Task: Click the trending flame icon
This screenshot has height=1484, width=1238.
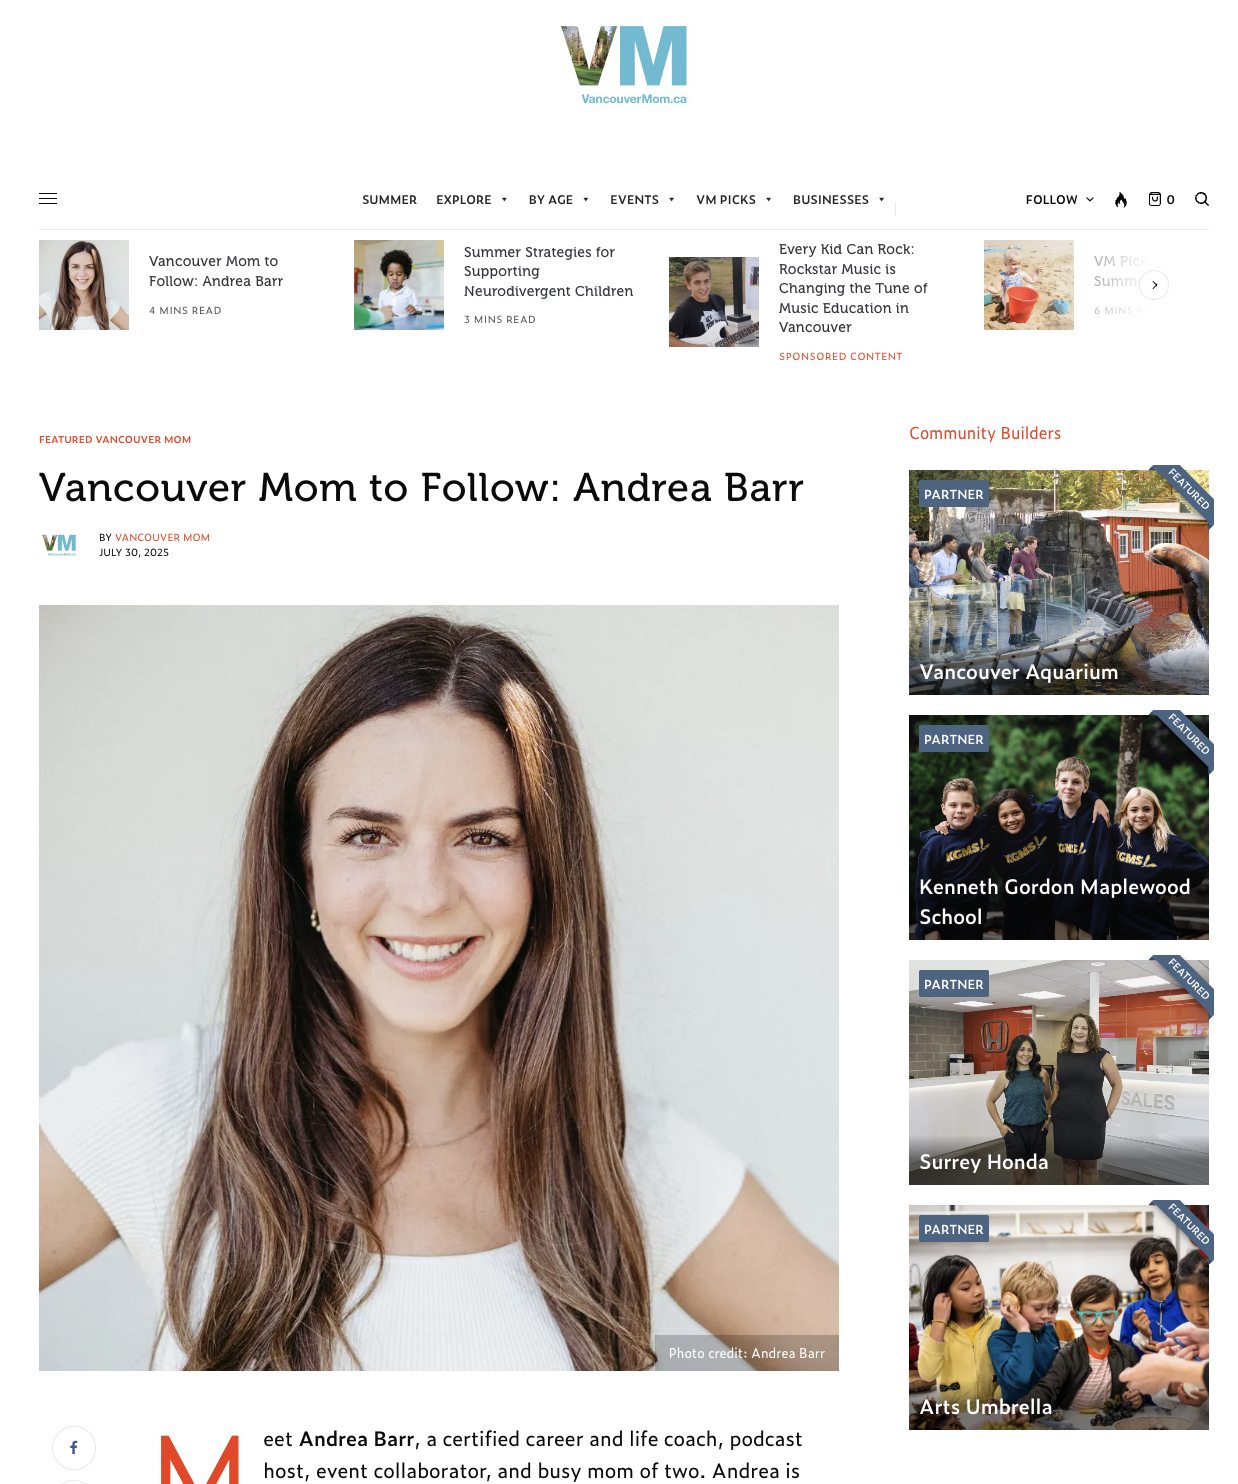Action: (1121, 199)
